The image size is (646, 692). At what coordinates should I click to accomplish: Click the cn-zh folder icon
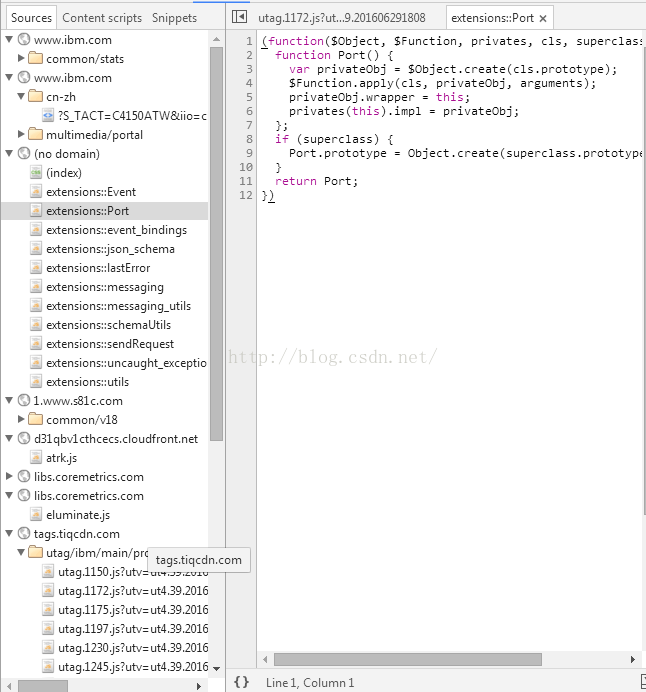tap(36, 96)
